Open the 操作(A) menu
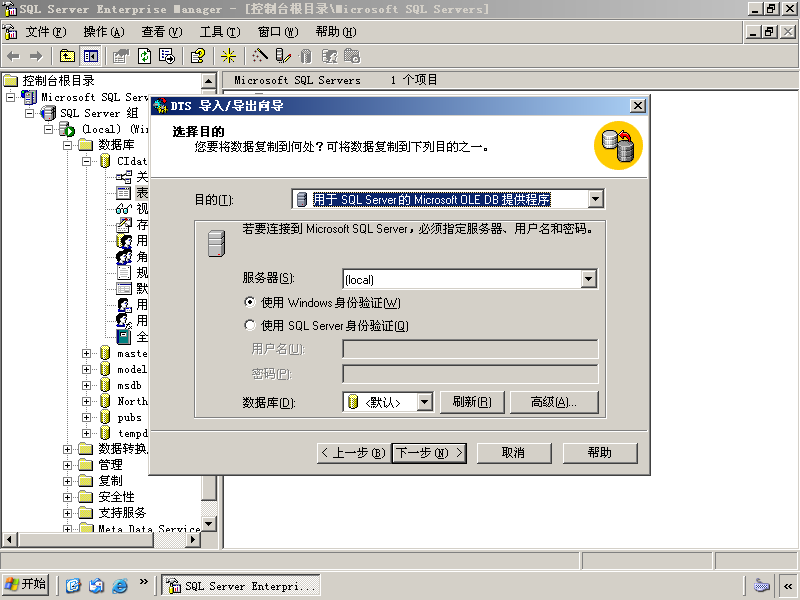This screenshot has width=800, height=600. coord(104,32)
